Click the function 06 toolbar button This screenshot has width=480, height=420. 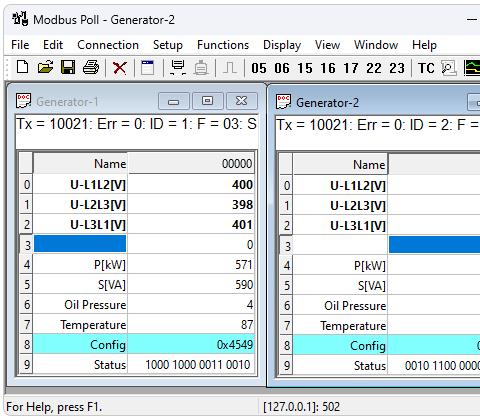[282, 68]
